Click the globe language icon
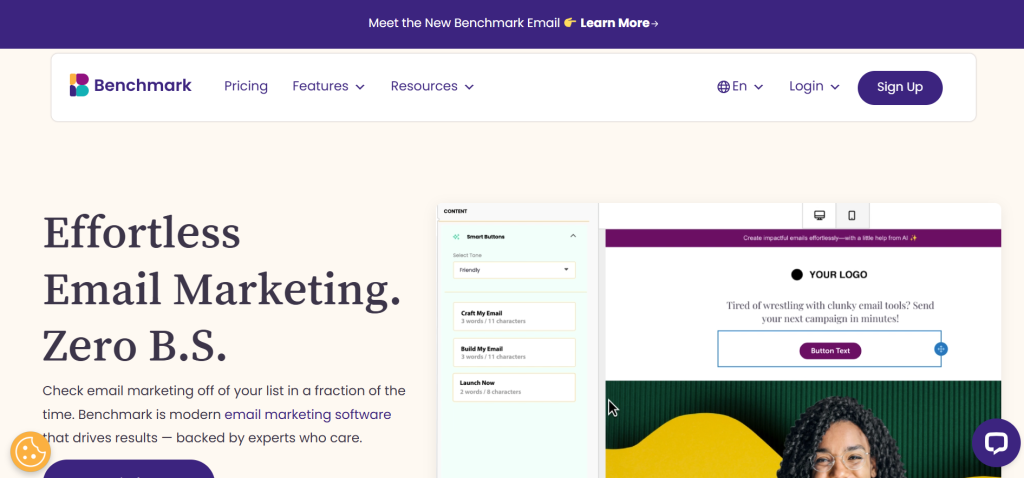 pos(723,87)
